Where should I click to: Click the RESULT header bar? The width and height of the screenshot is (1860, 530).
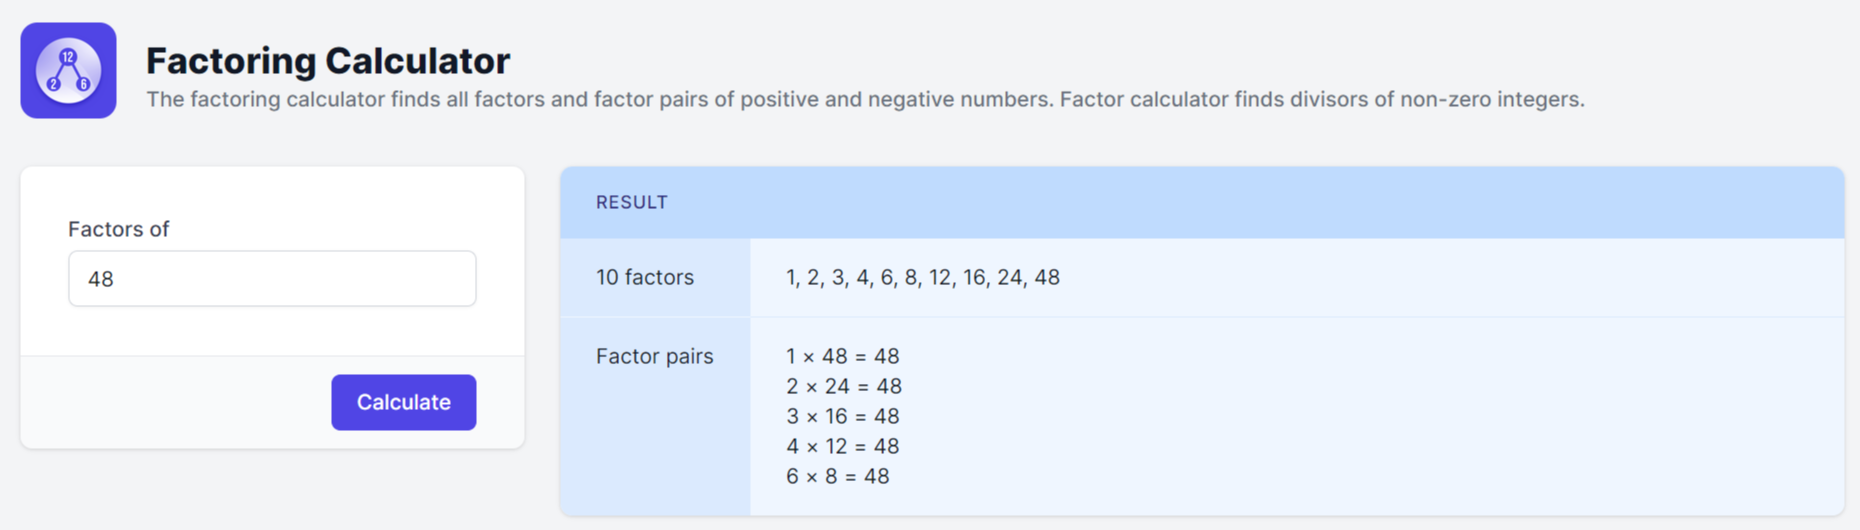tap(1201, 202)
